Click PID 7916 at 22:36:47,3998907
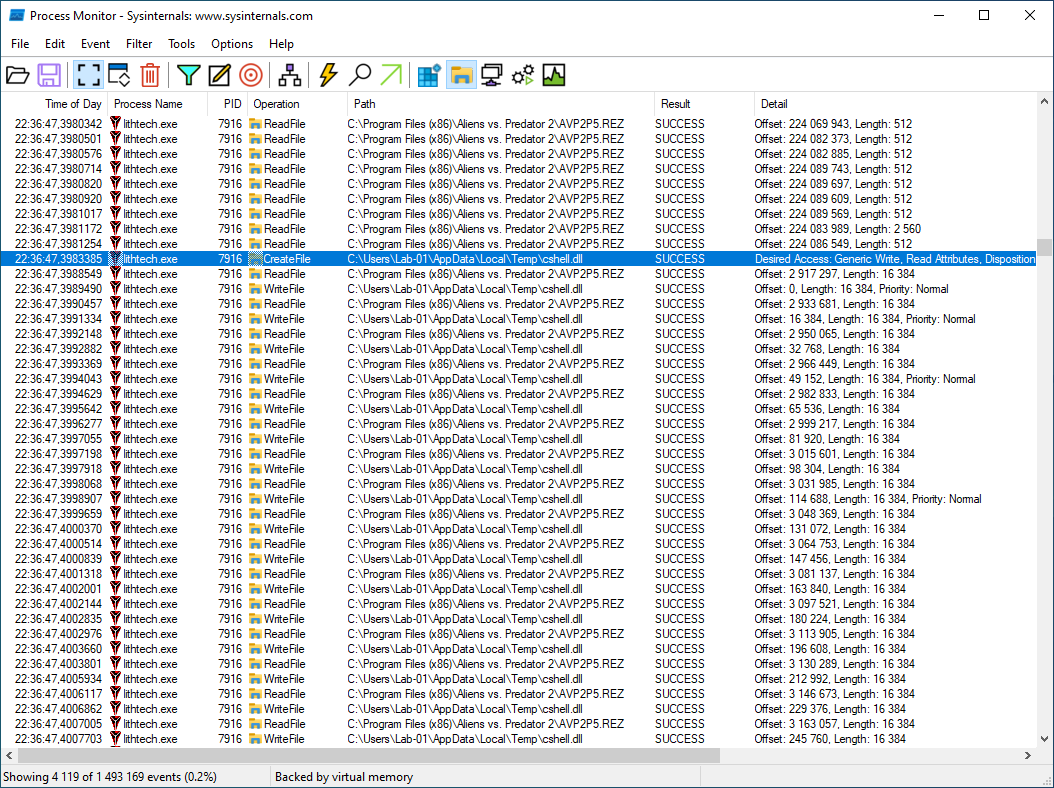 [x=230, y=499]
